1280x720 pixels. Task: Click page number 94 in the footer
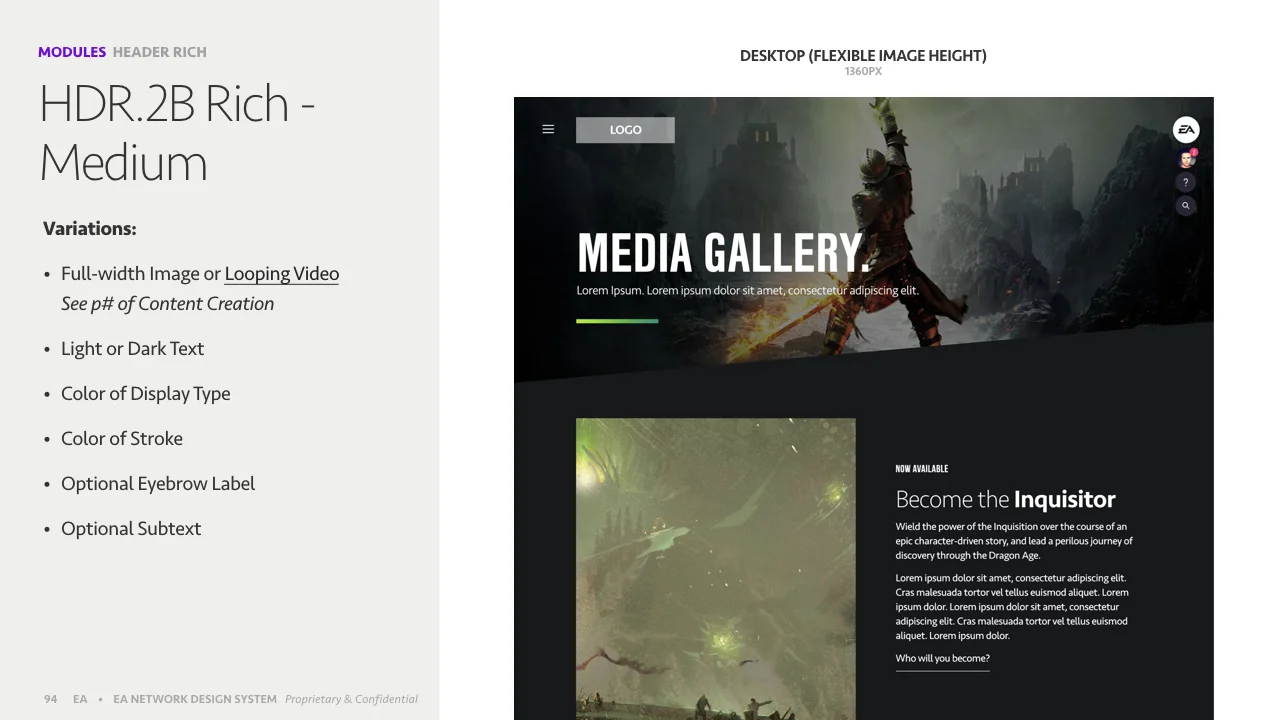[x=50, y=699]
